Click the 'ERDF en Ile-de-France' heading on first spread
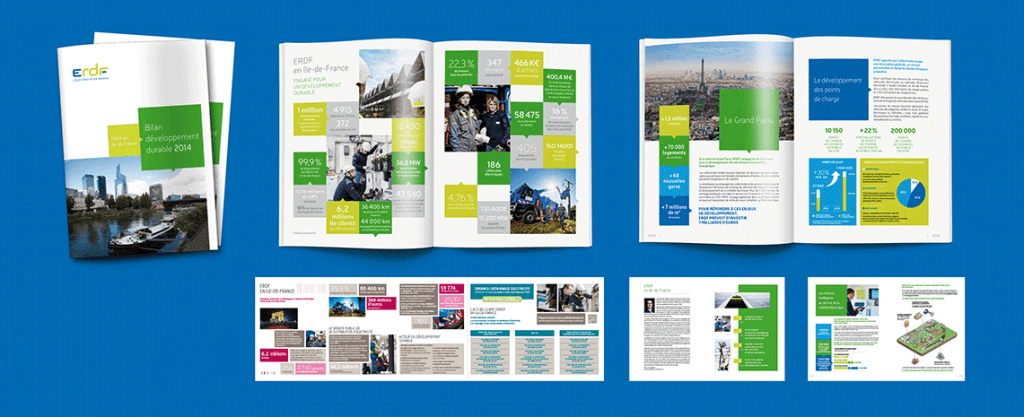Viewport: 1024px width, 417px height. 321,65
